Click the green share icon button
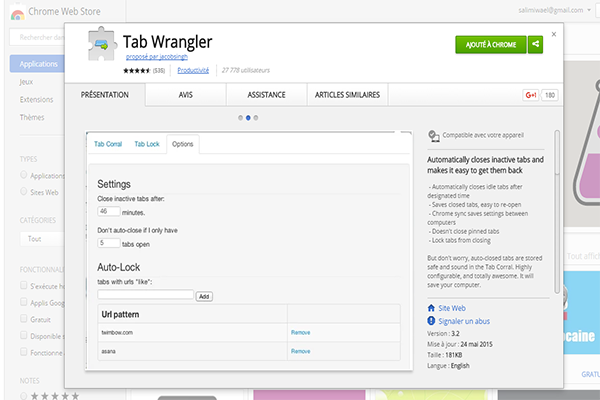The height and width of the screenshot is (400, 600). (x=535, y=44)
